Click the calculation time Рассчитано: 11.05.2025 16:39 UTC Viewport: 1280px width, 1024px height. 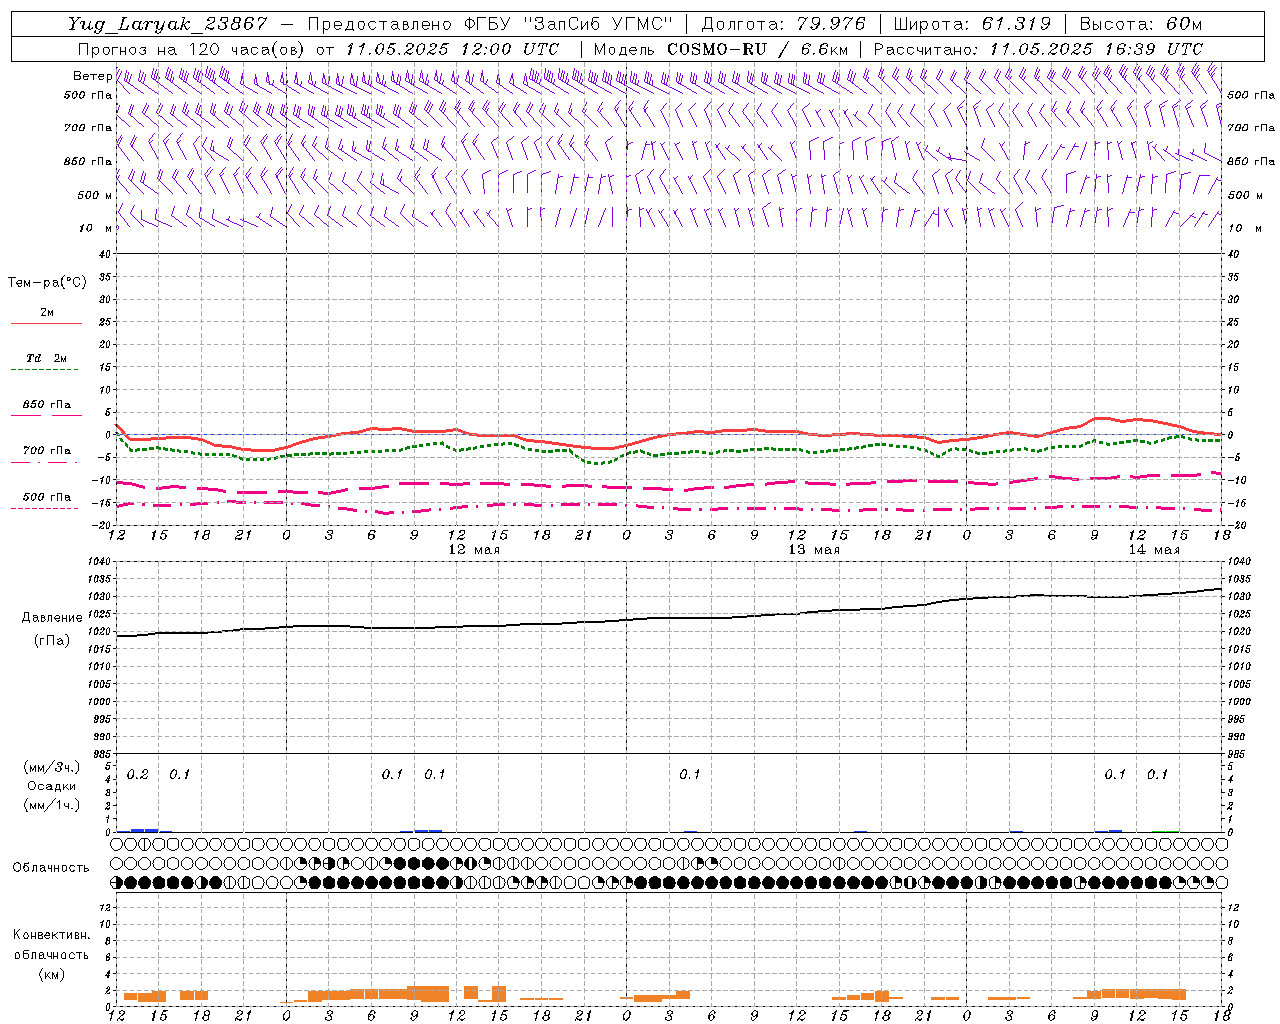(1038, 49)
